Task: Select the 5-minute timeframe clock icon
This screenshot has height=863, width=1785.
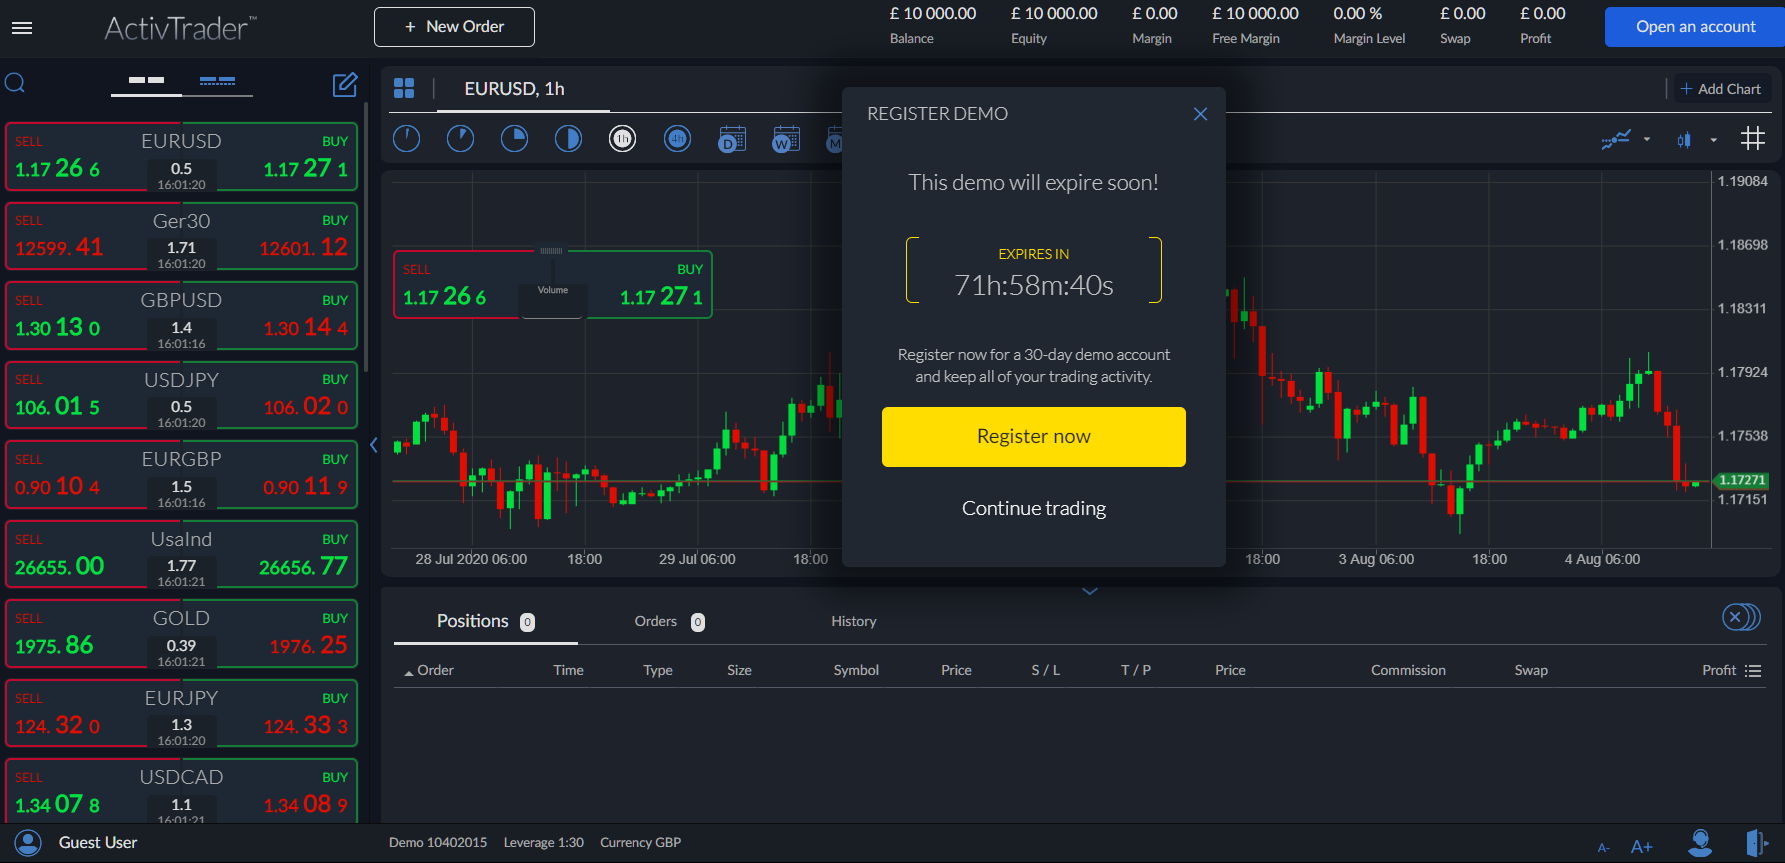Action: click(460, 139)
